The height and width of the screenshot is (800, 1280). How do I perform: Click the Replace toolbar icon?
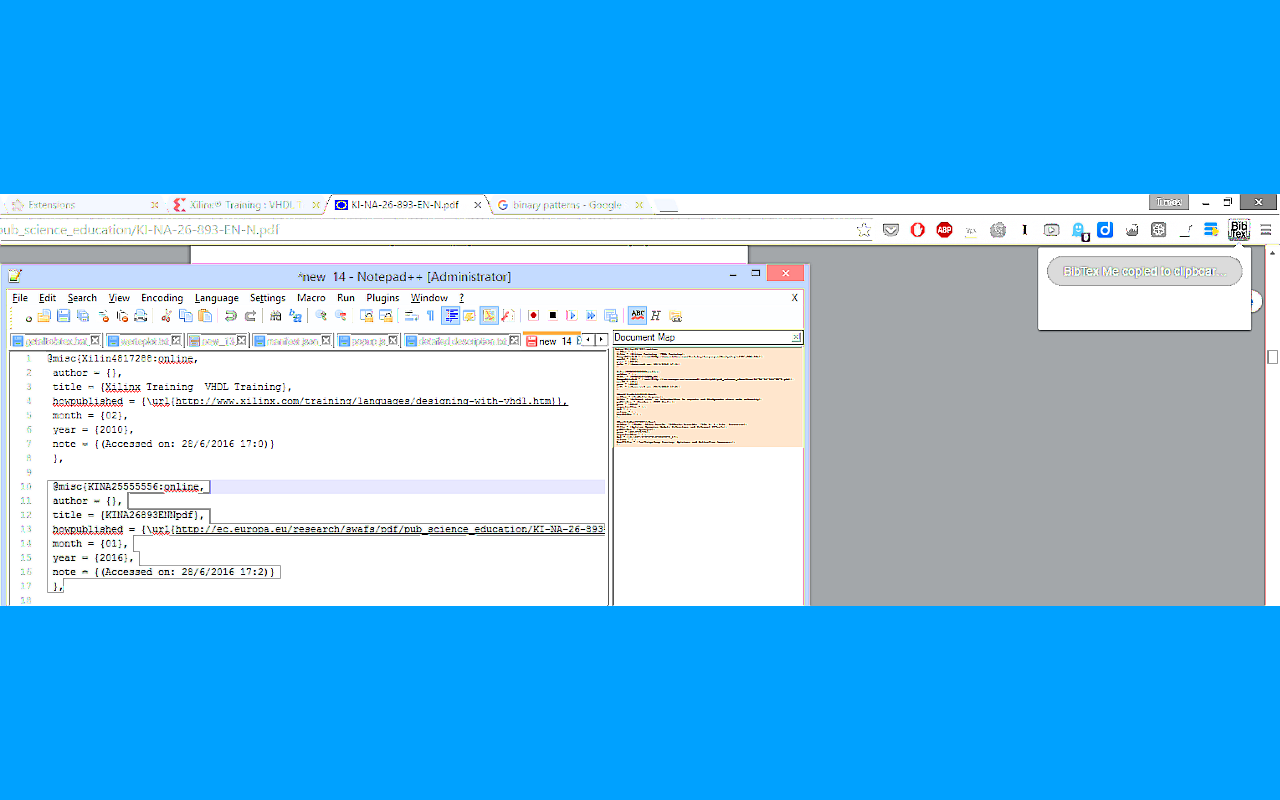point(295,316)
